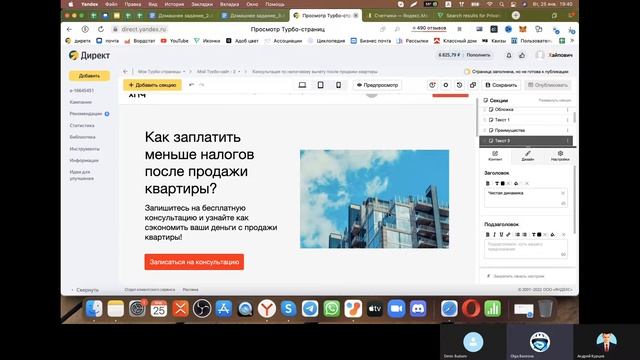This screenshot has height=360, width=640.
Task: Click the Сохранить button
Action: 501,85
